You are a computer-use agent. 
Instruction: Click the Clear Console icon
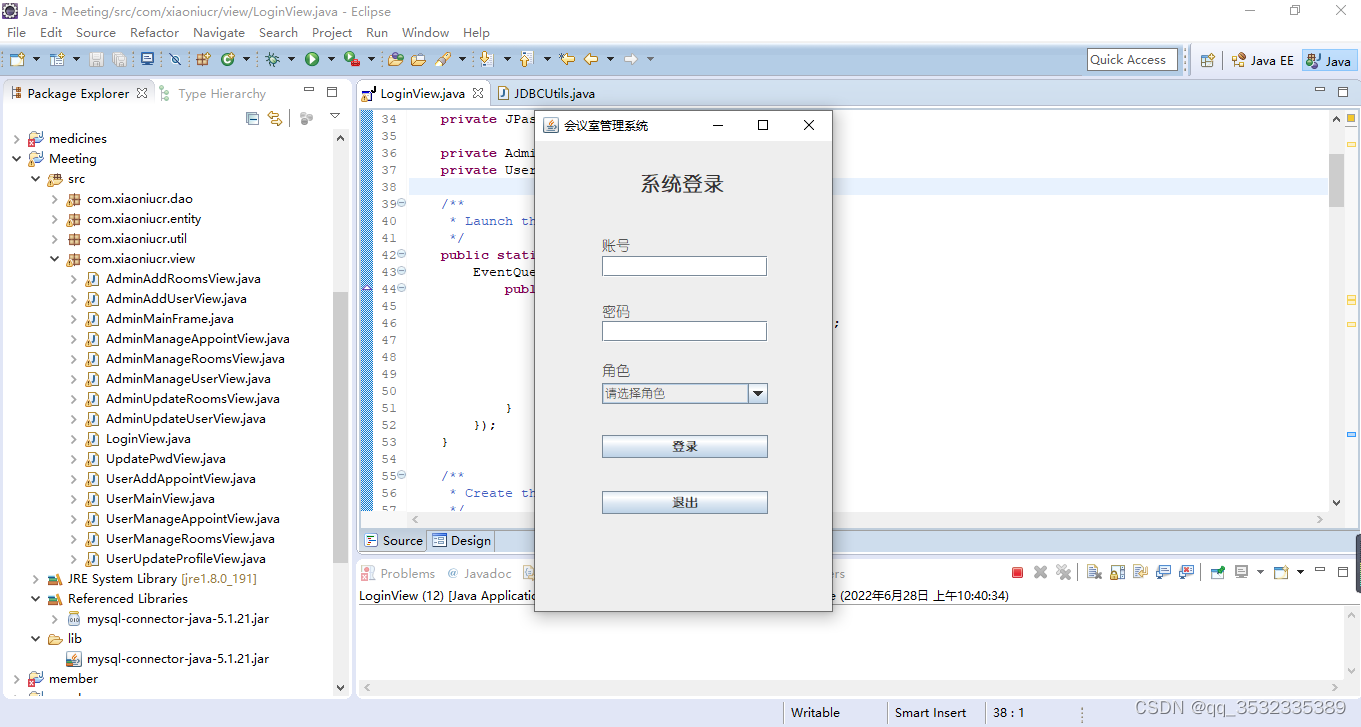pos(1094,572)
